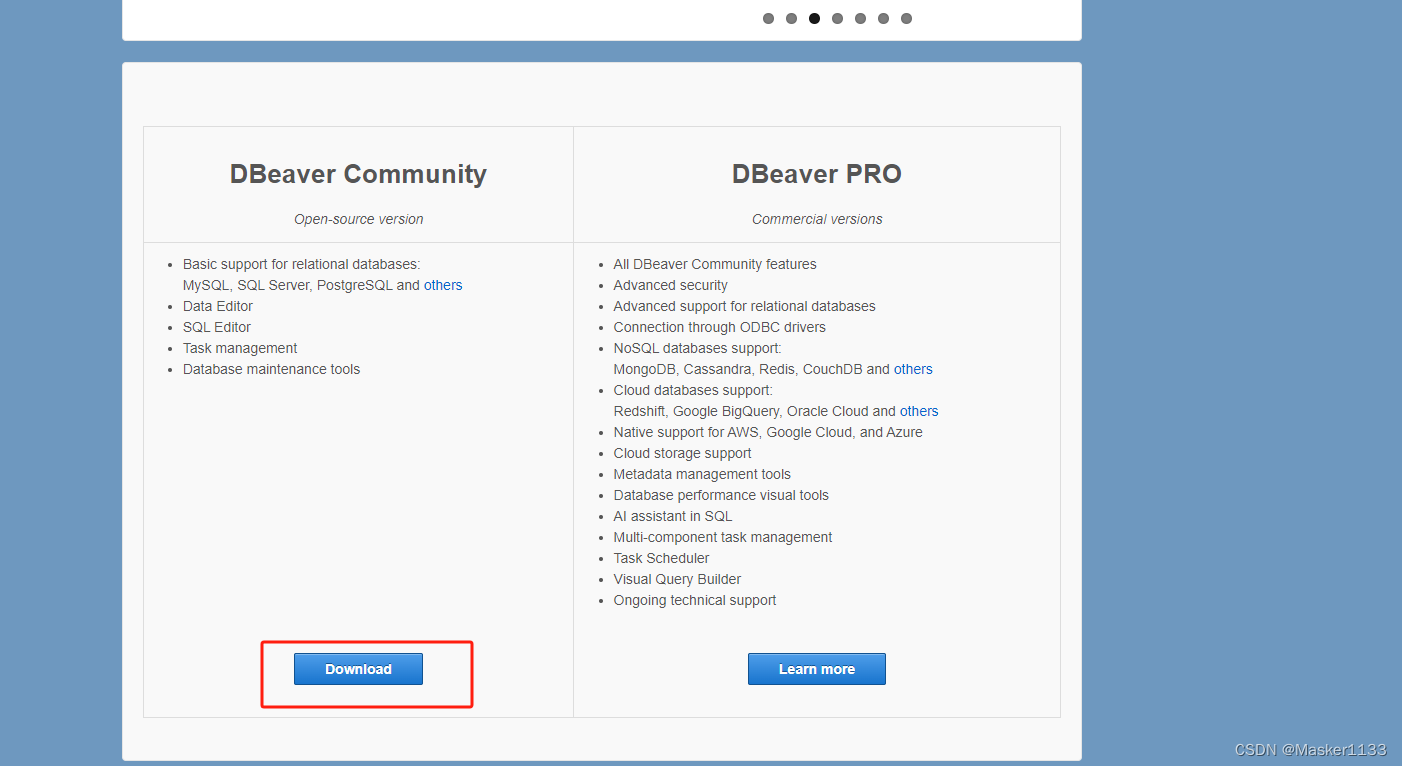Open the 'others' link after CouchDB
1402x766 pixels.
pos(913,369)
